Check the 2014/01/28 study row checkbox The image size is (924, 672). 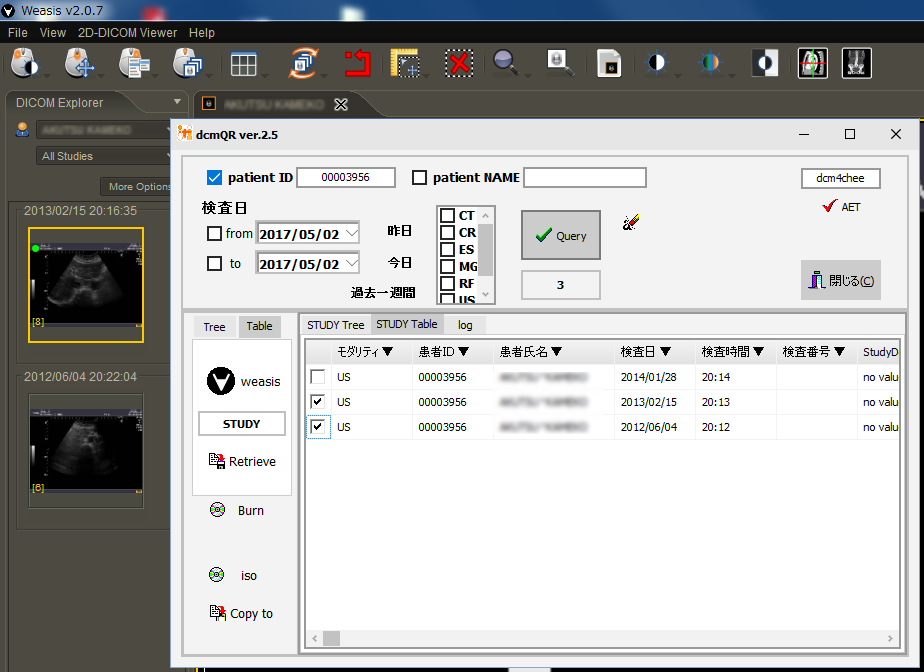pyautogui.click(x=318, y=377)
